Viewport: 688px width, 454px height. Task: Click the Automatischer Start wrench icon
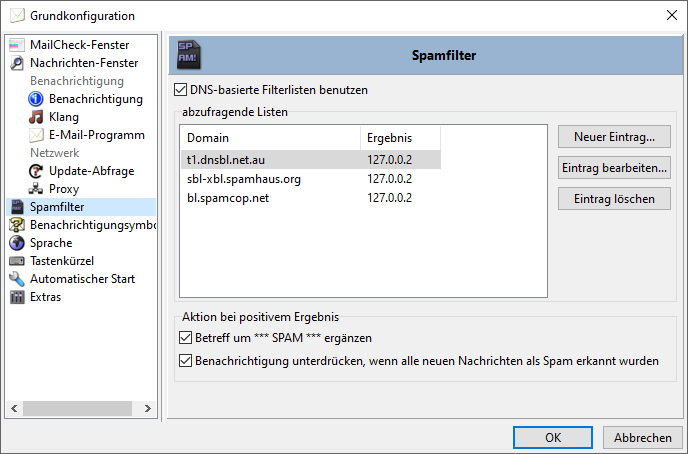(x=17, y=279)
